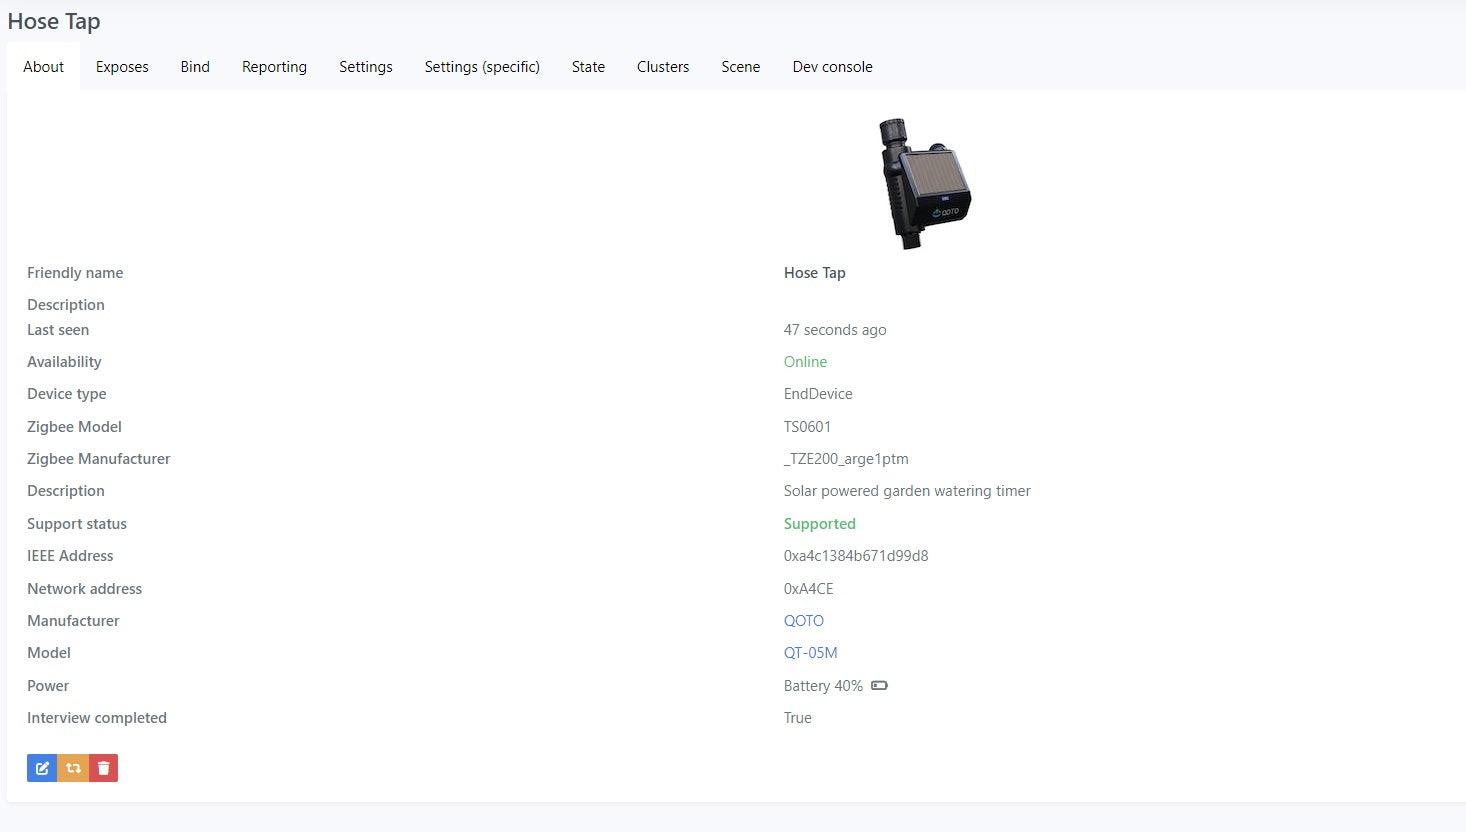Screen dimensions: 1466x832
Task: Click the IEEE address value 0xa4c1384b671d99d8
Action: [x=856, y=556]
